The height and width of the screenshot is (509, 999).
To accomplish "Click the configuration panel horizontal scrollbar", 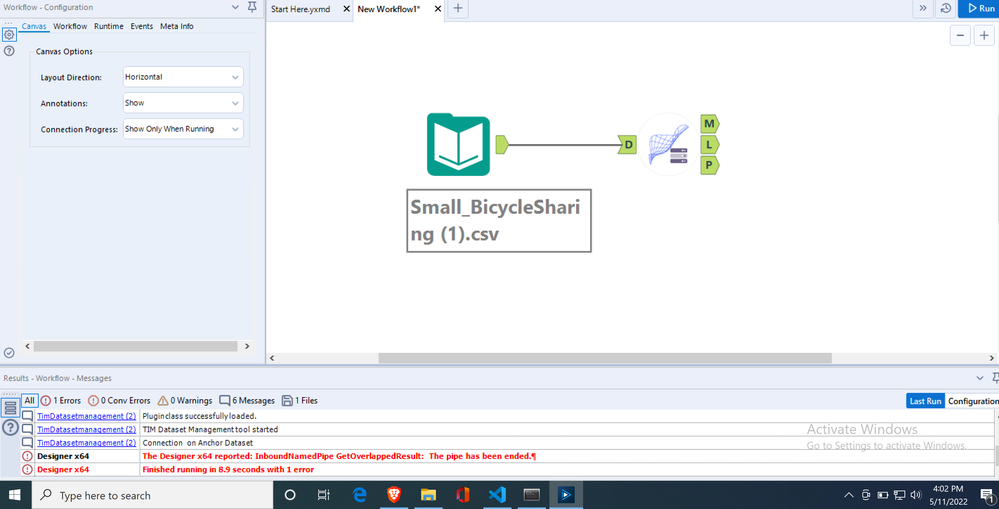I will [x=135, y=346].
